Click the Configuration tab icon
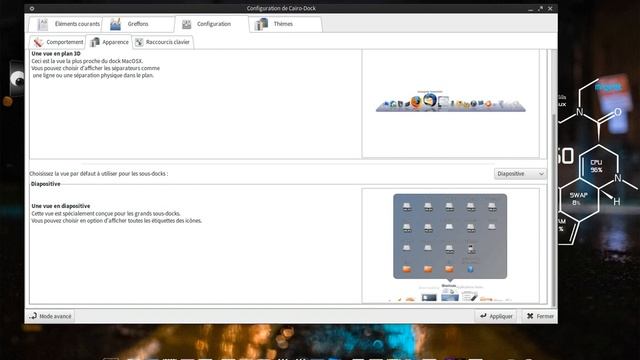 pos(187,24)
